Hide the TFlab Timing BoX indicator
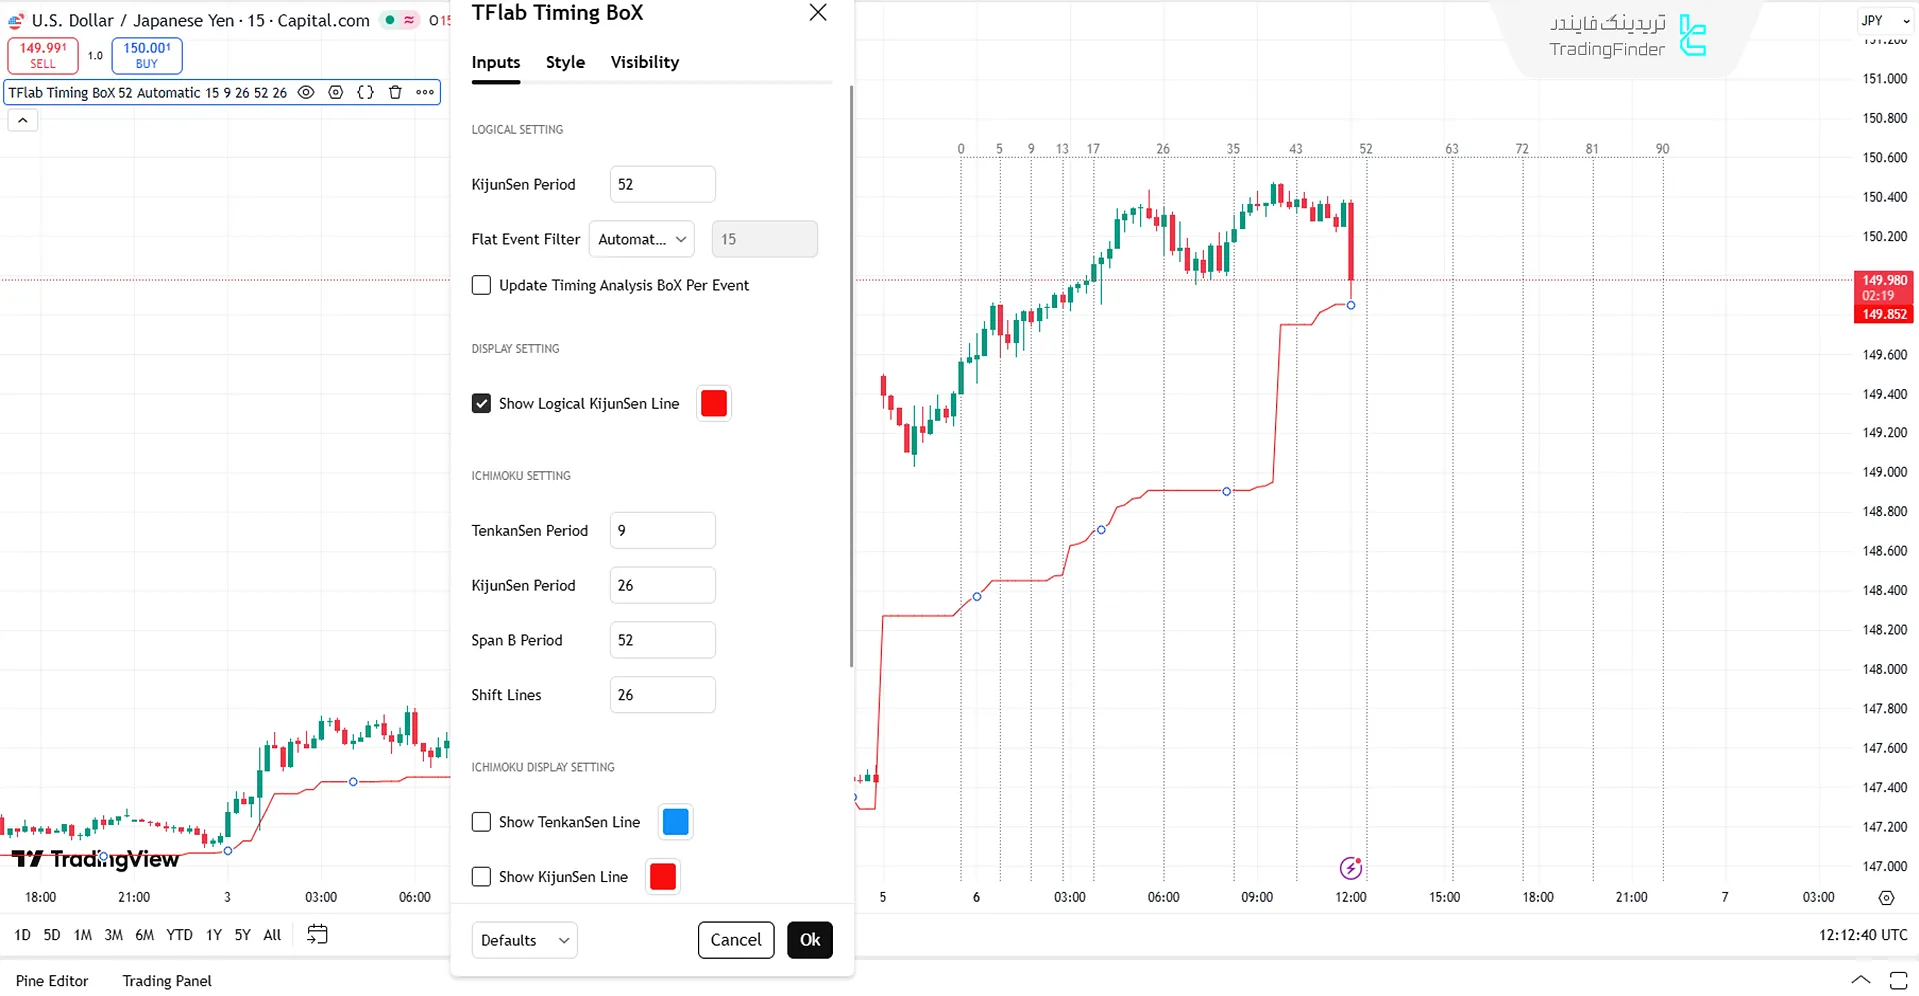1919x996 pixels. pyautogui.click(x=306, y=93)
